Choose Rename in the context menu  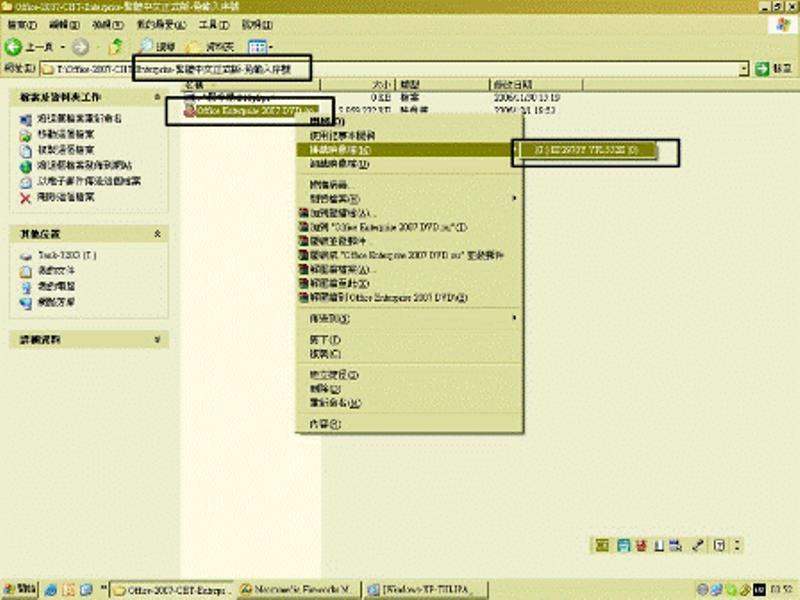click(410, 403)
